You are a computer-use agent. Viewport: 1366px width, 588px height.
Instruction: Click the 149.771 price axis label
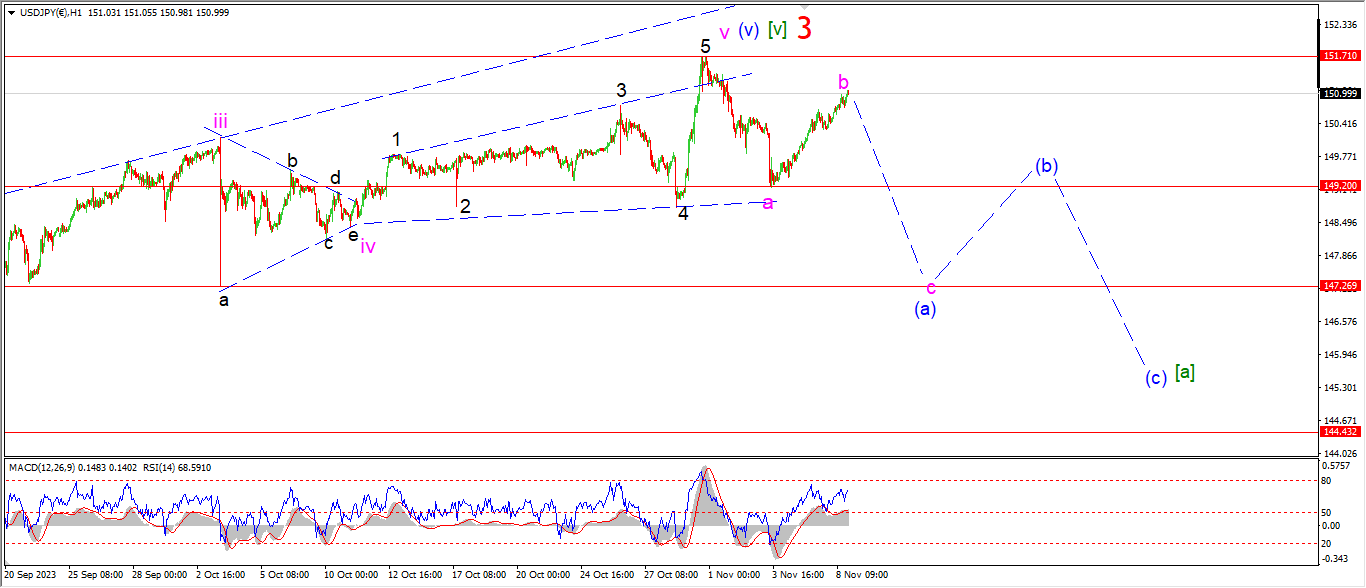1340,156
